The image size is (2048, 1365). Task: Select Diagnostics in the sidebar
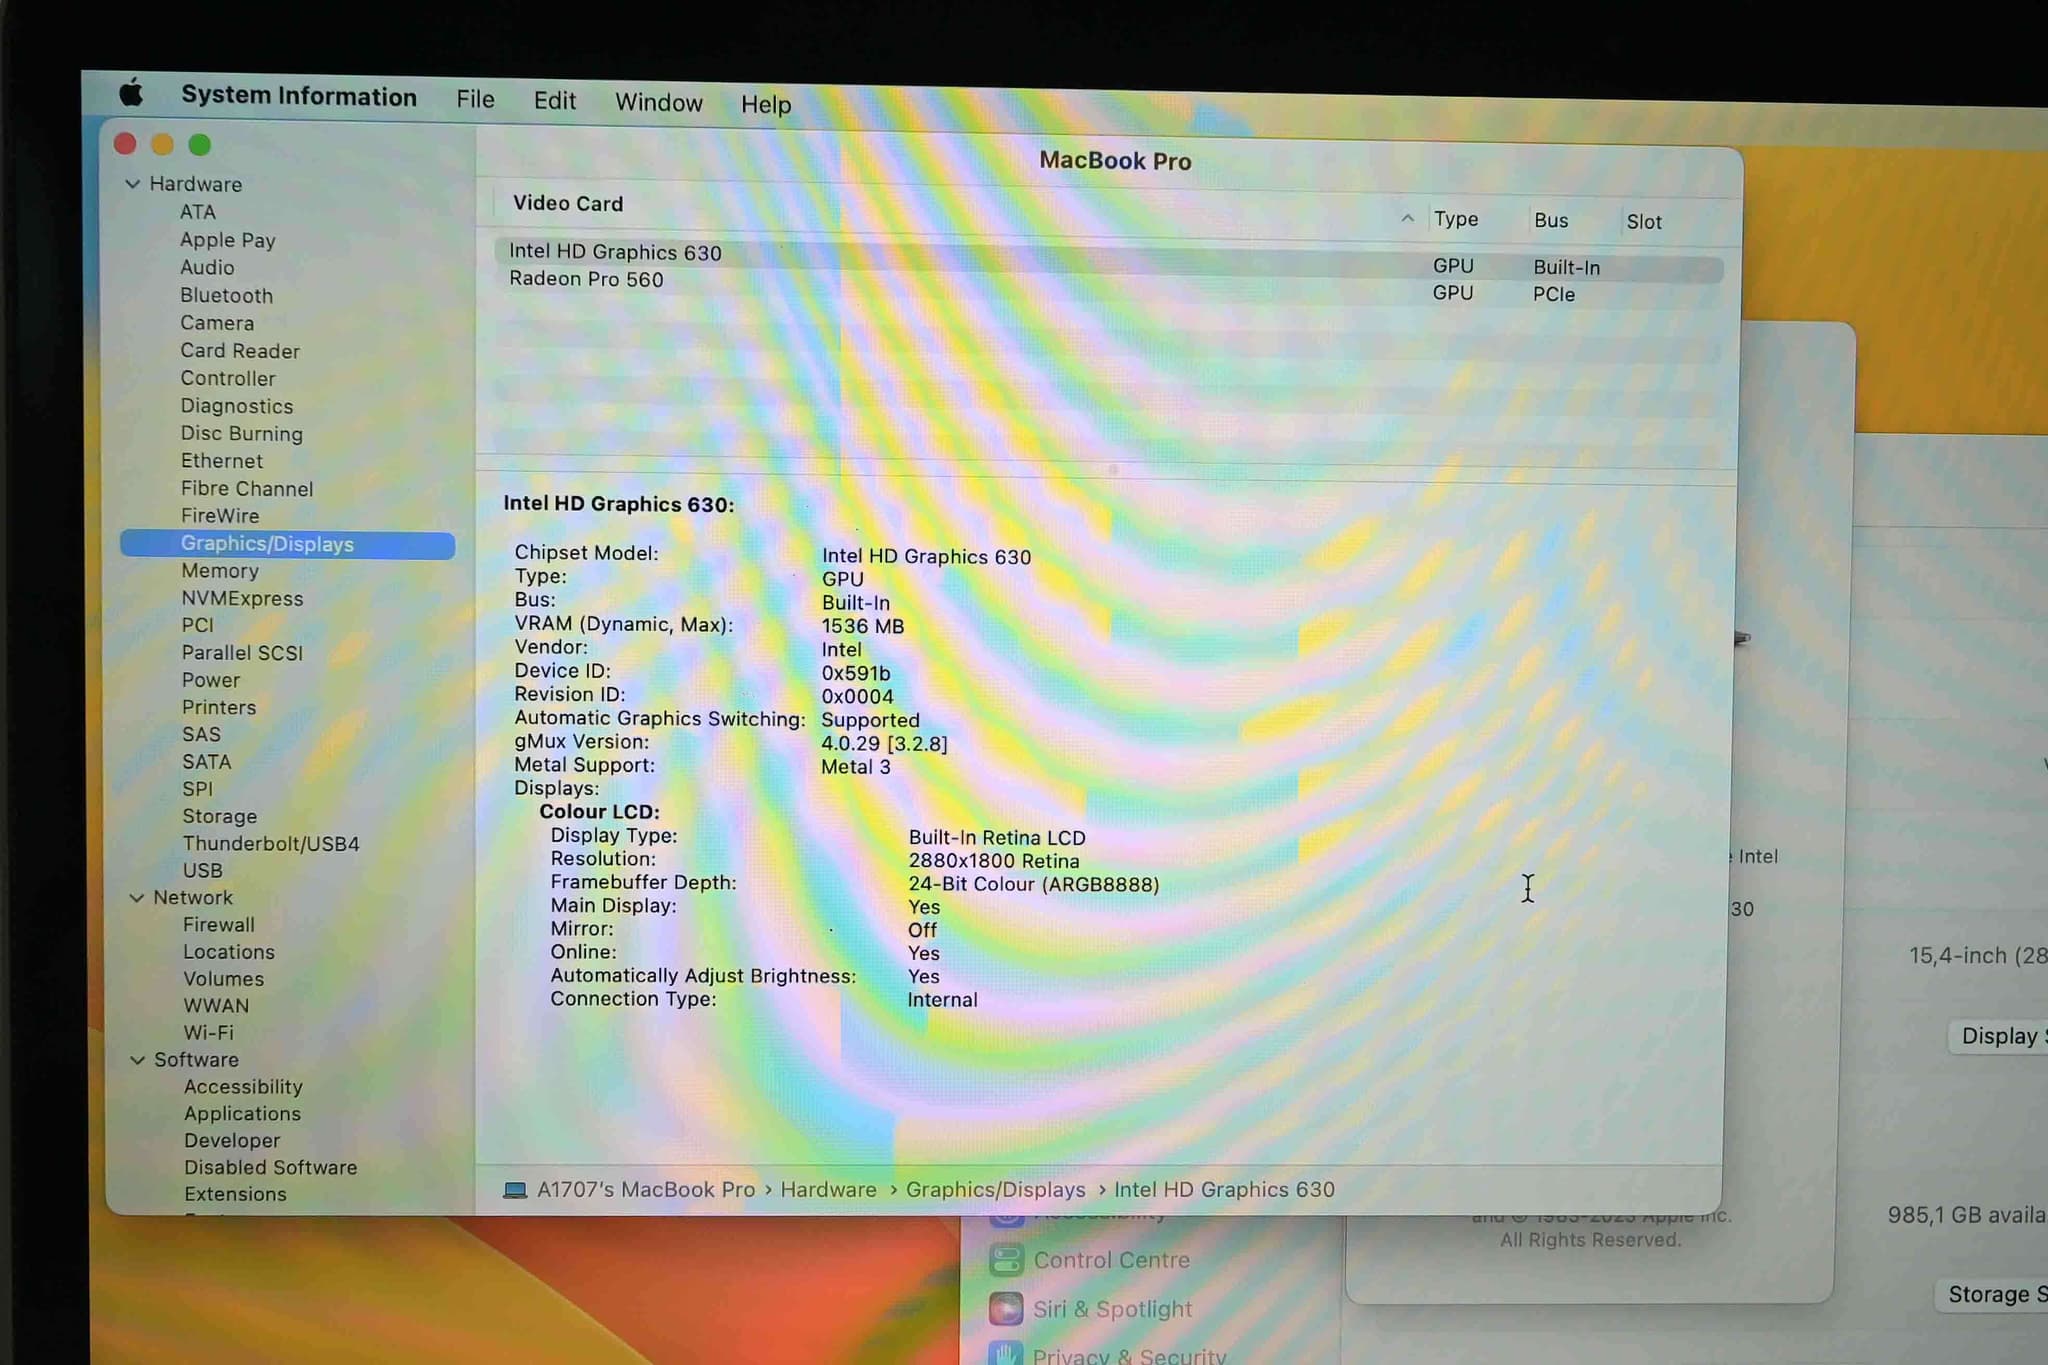[x=237, y=406]
